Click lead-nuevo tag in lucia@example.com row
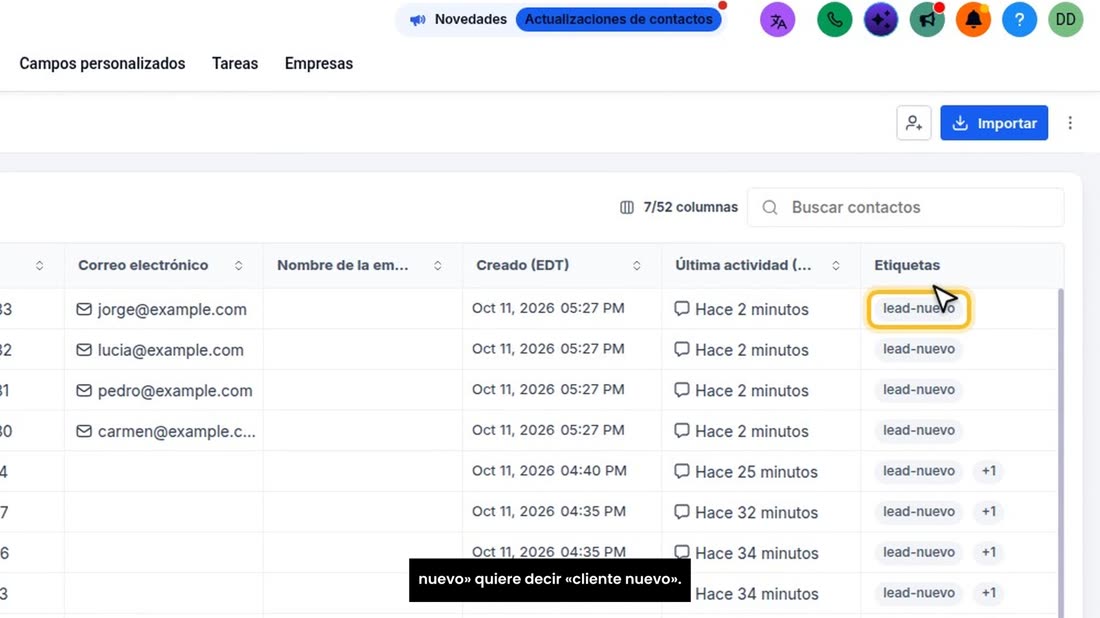 pyautogui.click(x=919, y=349)
